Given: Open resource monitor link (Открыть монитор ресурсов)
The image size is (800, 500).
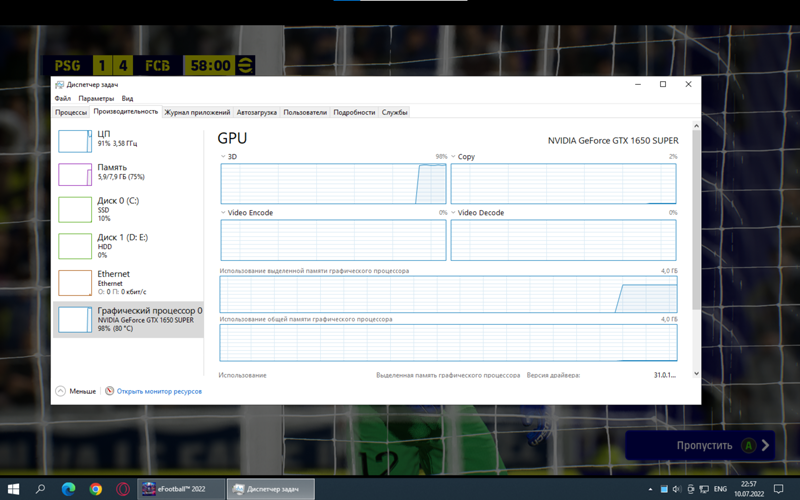Looking at the screenshot, I should coord(158,391).
